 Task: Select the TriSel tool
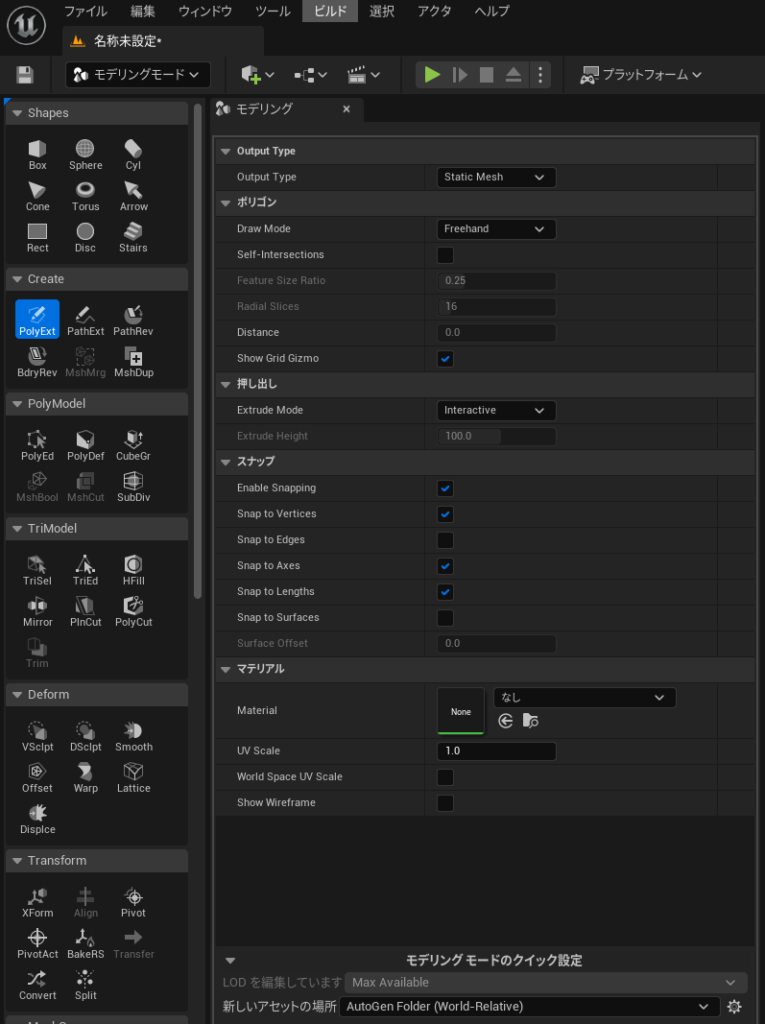pos(37,569)
